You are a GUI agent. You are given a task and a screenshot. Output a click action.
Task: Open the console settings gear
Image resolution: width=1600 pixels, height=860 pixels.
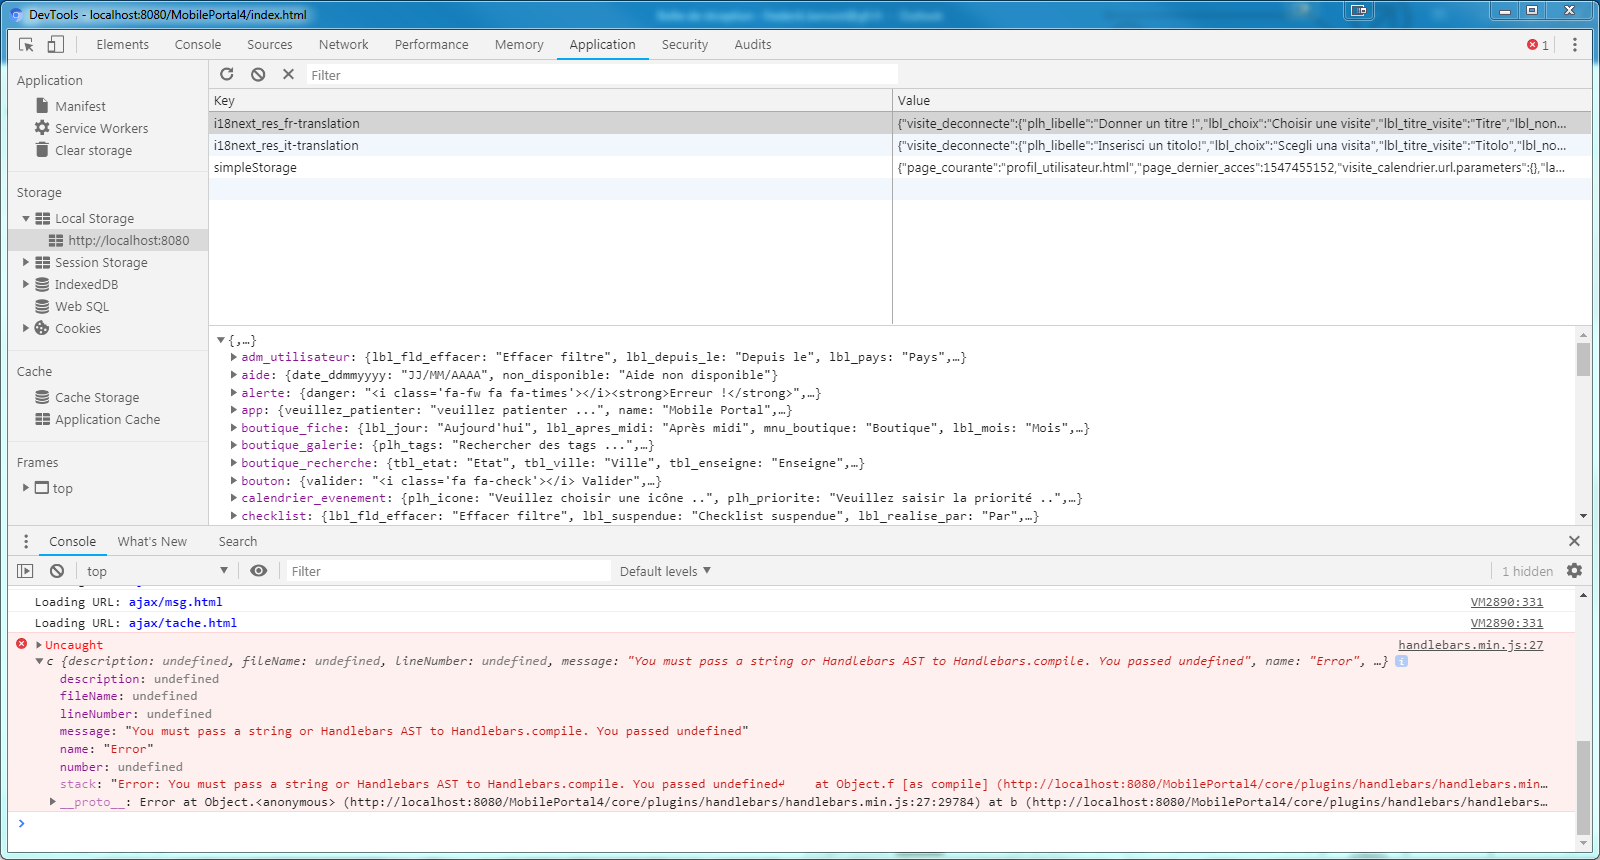1574,571
